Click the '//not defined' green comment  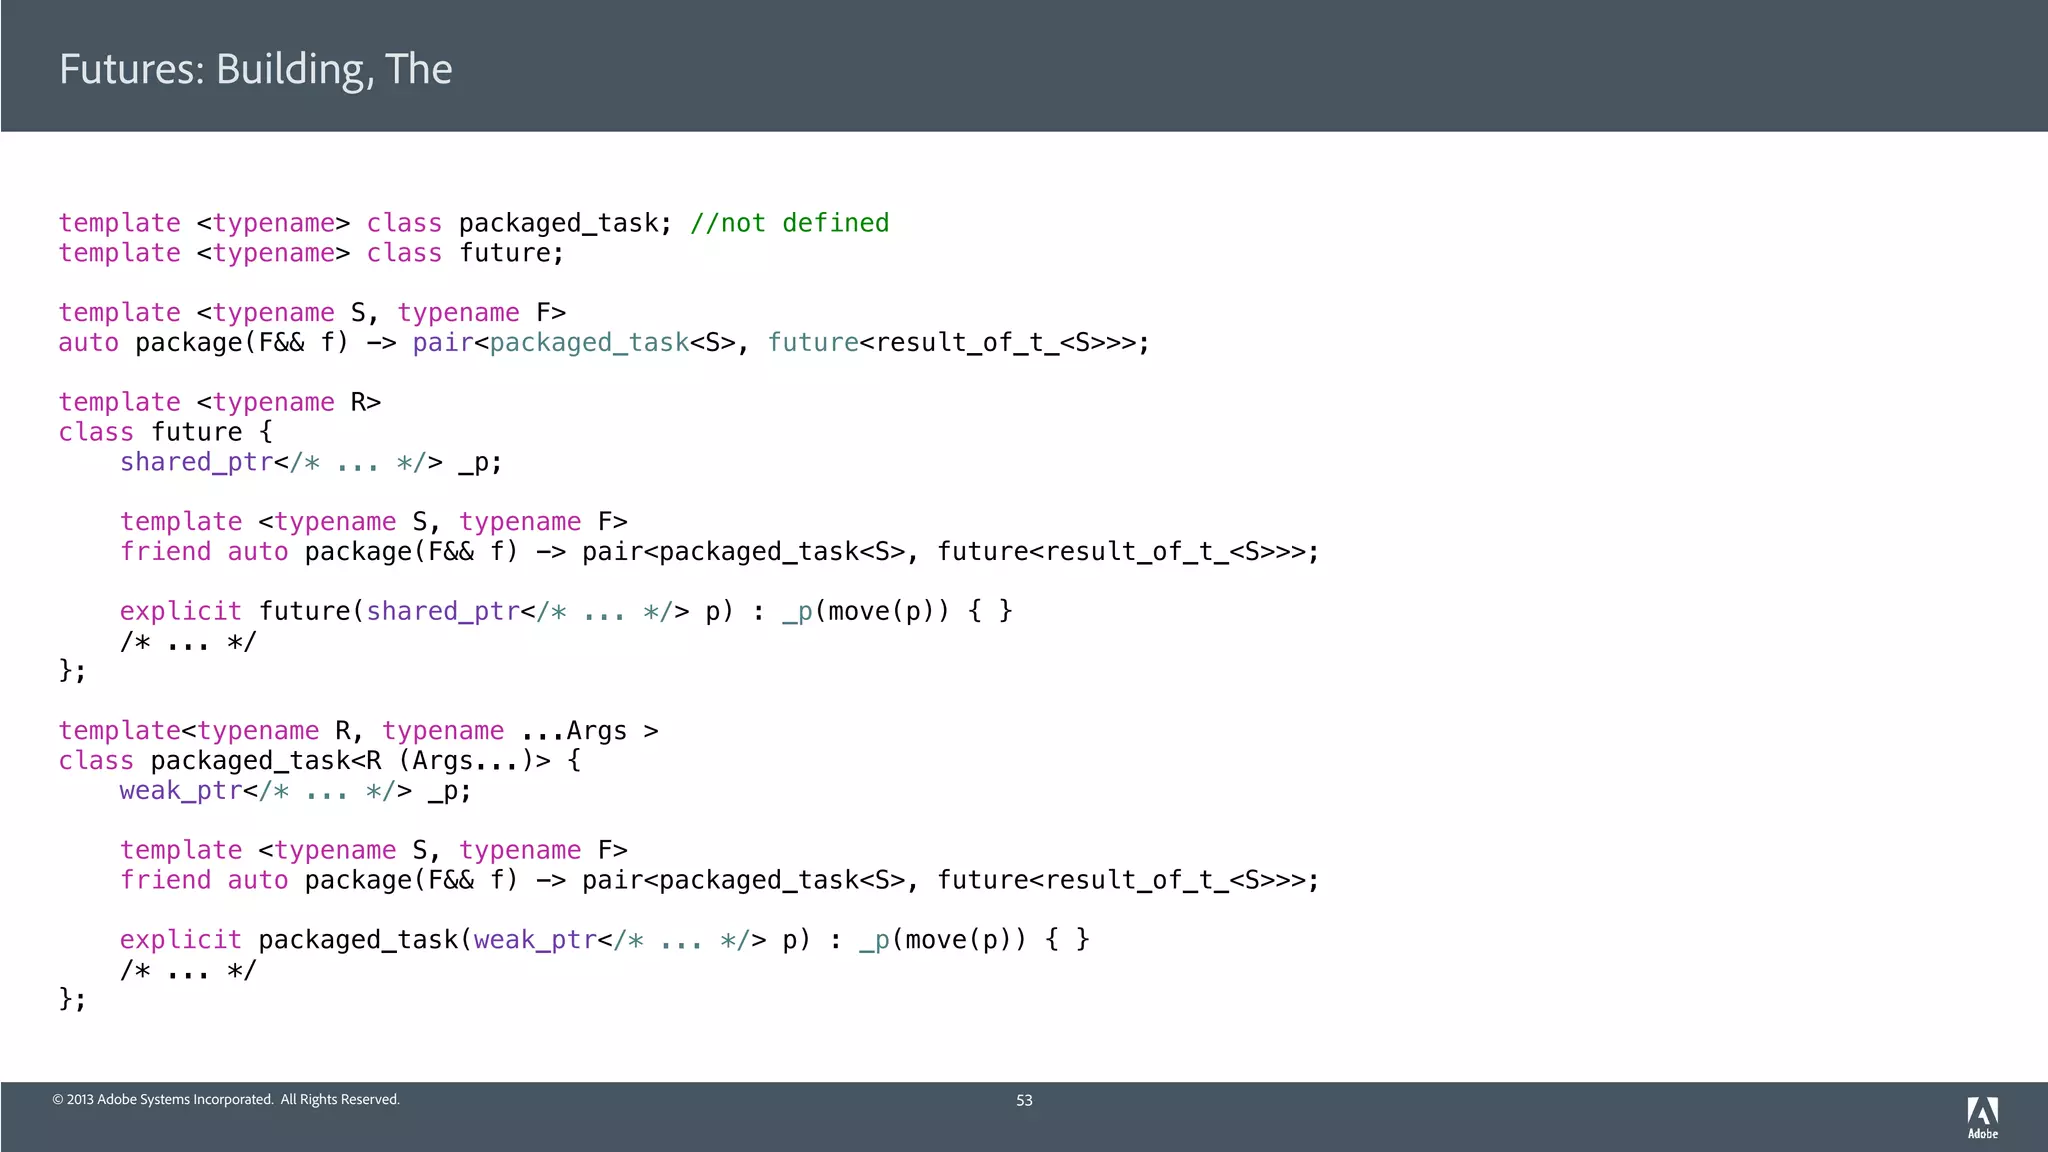tap(789, 223)
